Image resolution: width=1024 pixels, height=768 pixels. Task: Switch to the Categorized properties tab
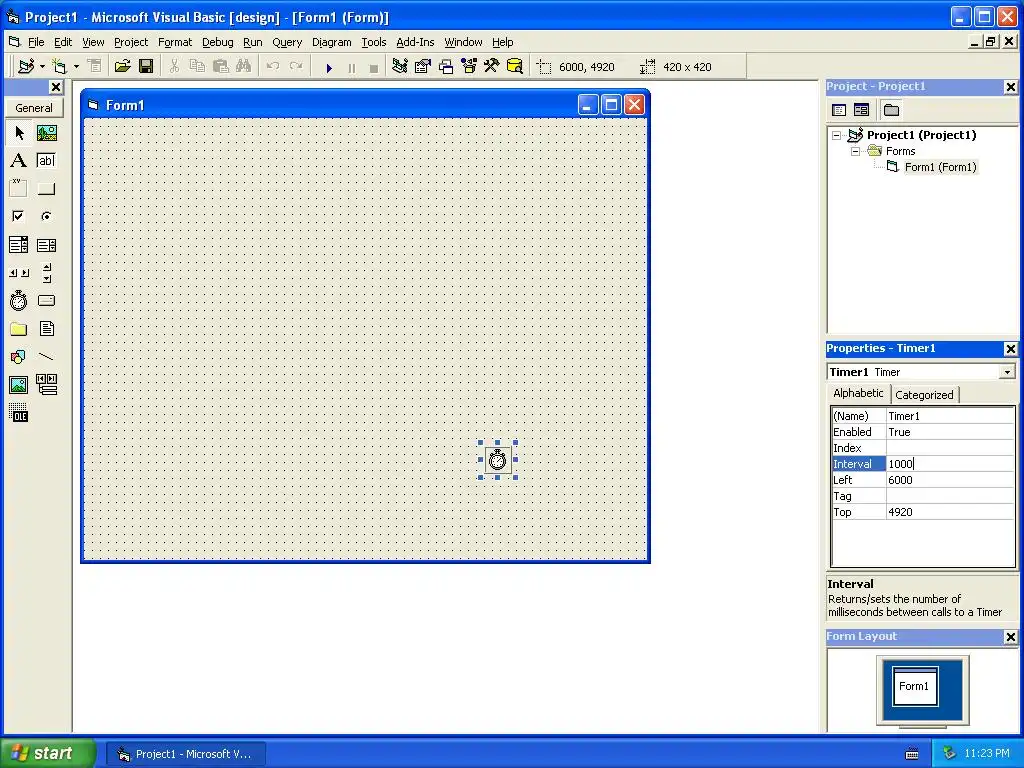[x=924, y=394]
